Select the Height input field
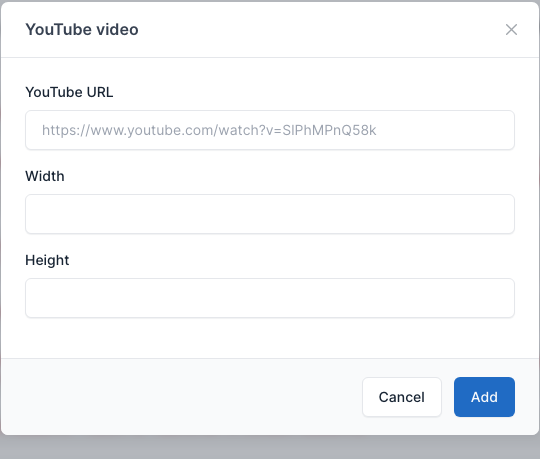The height and width of the screenshot is (459, 540). (x=270, y=298)
